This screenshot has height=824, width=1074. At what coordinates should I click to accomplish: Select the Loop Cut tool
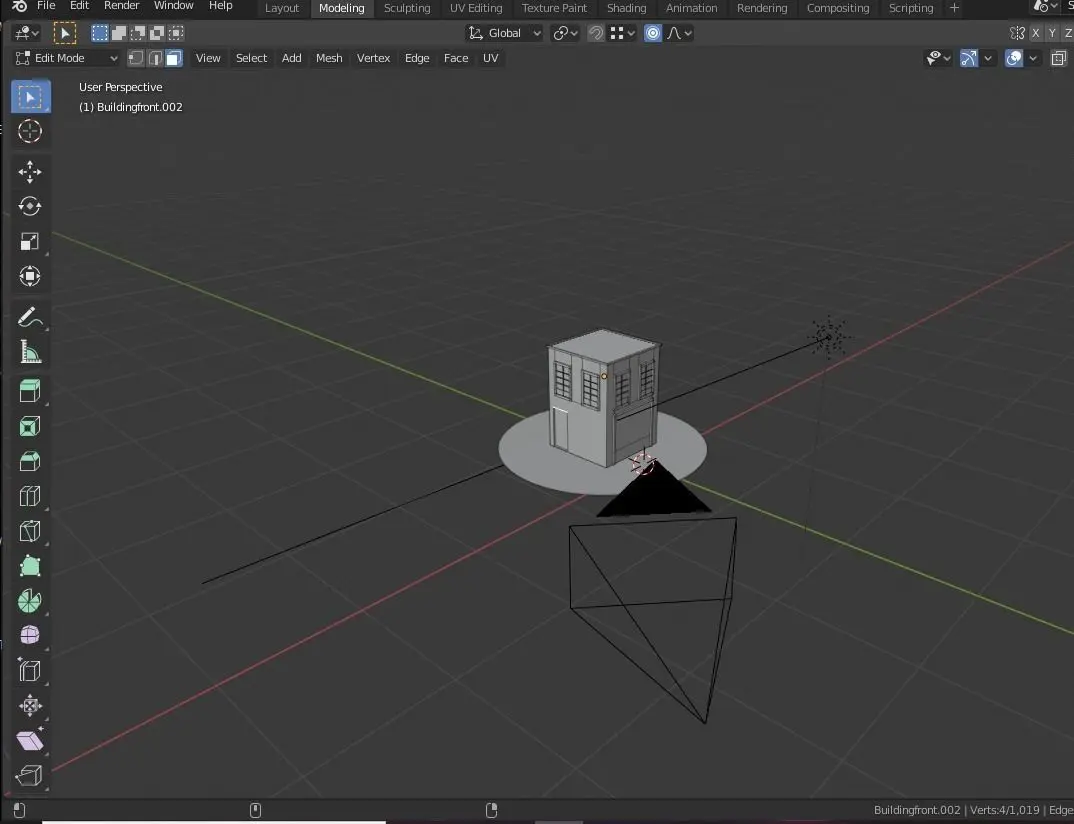pos(30,496)
